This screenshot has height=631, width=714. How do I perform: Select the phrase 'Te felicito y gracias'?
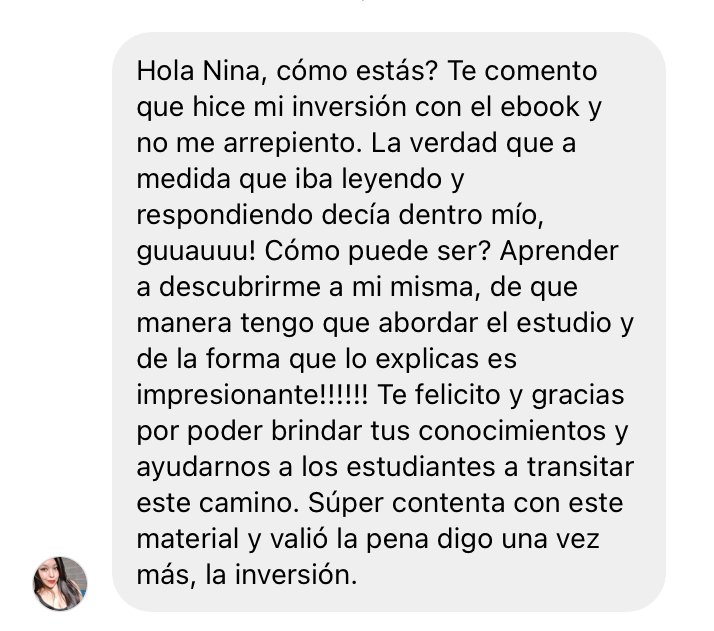[500, 395]
